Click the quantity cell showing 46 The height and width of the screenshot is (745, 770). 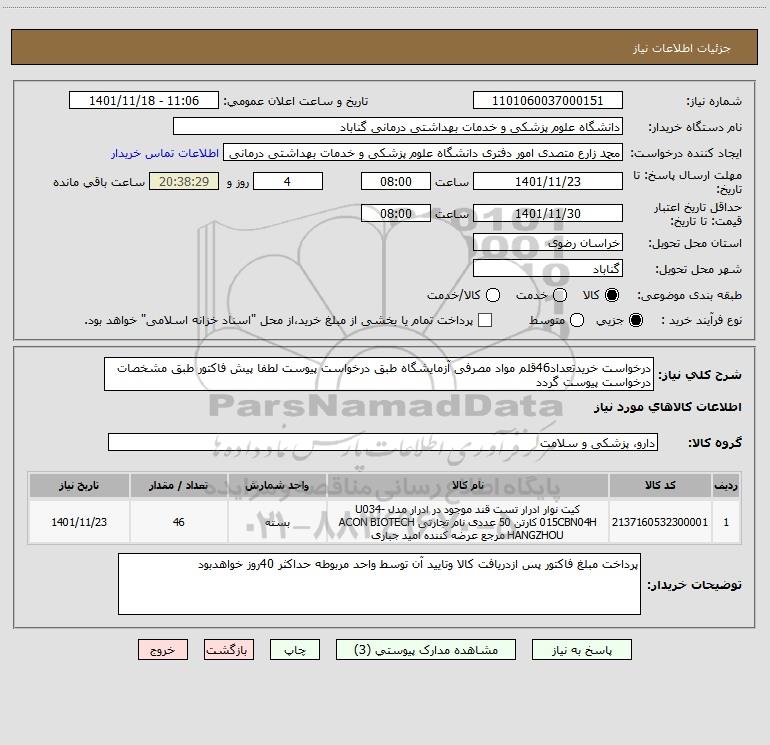click(179, 522)
